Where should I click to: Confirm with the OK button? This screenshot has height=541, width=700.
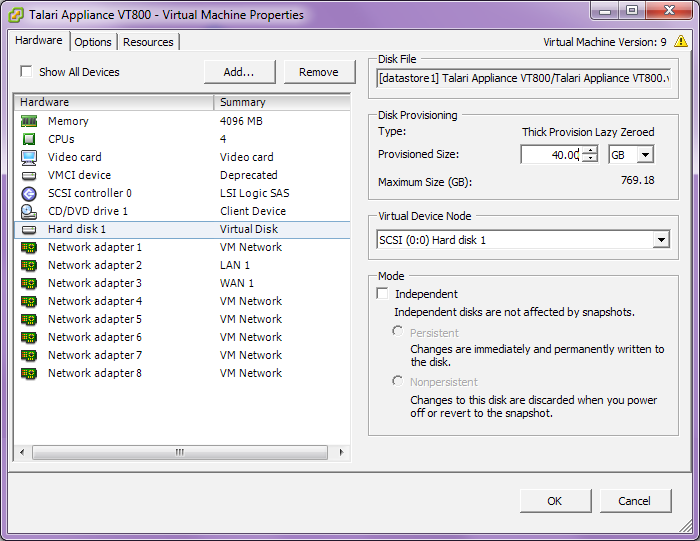click(555, 501)
